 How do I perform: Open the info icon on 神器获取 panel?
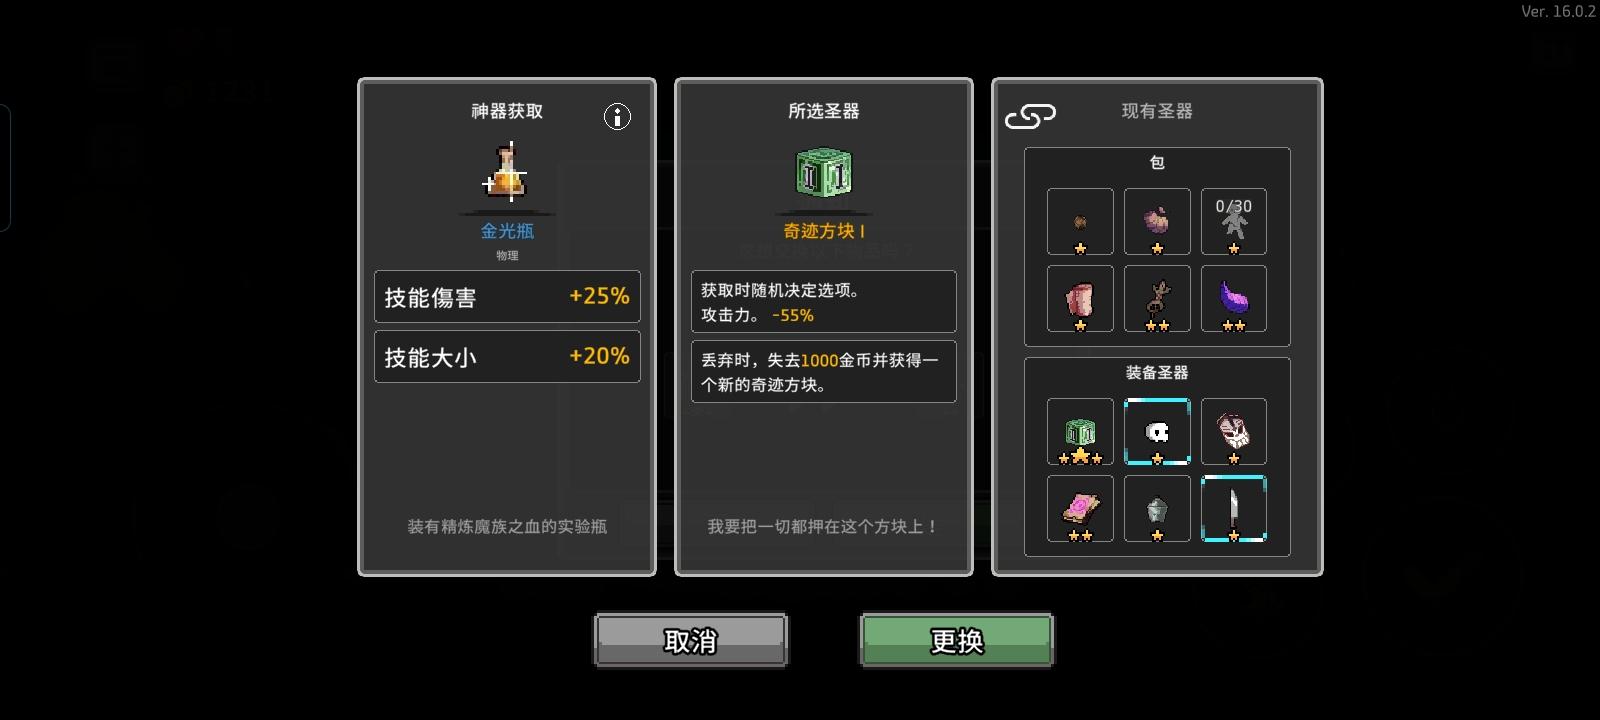[617, 117]
